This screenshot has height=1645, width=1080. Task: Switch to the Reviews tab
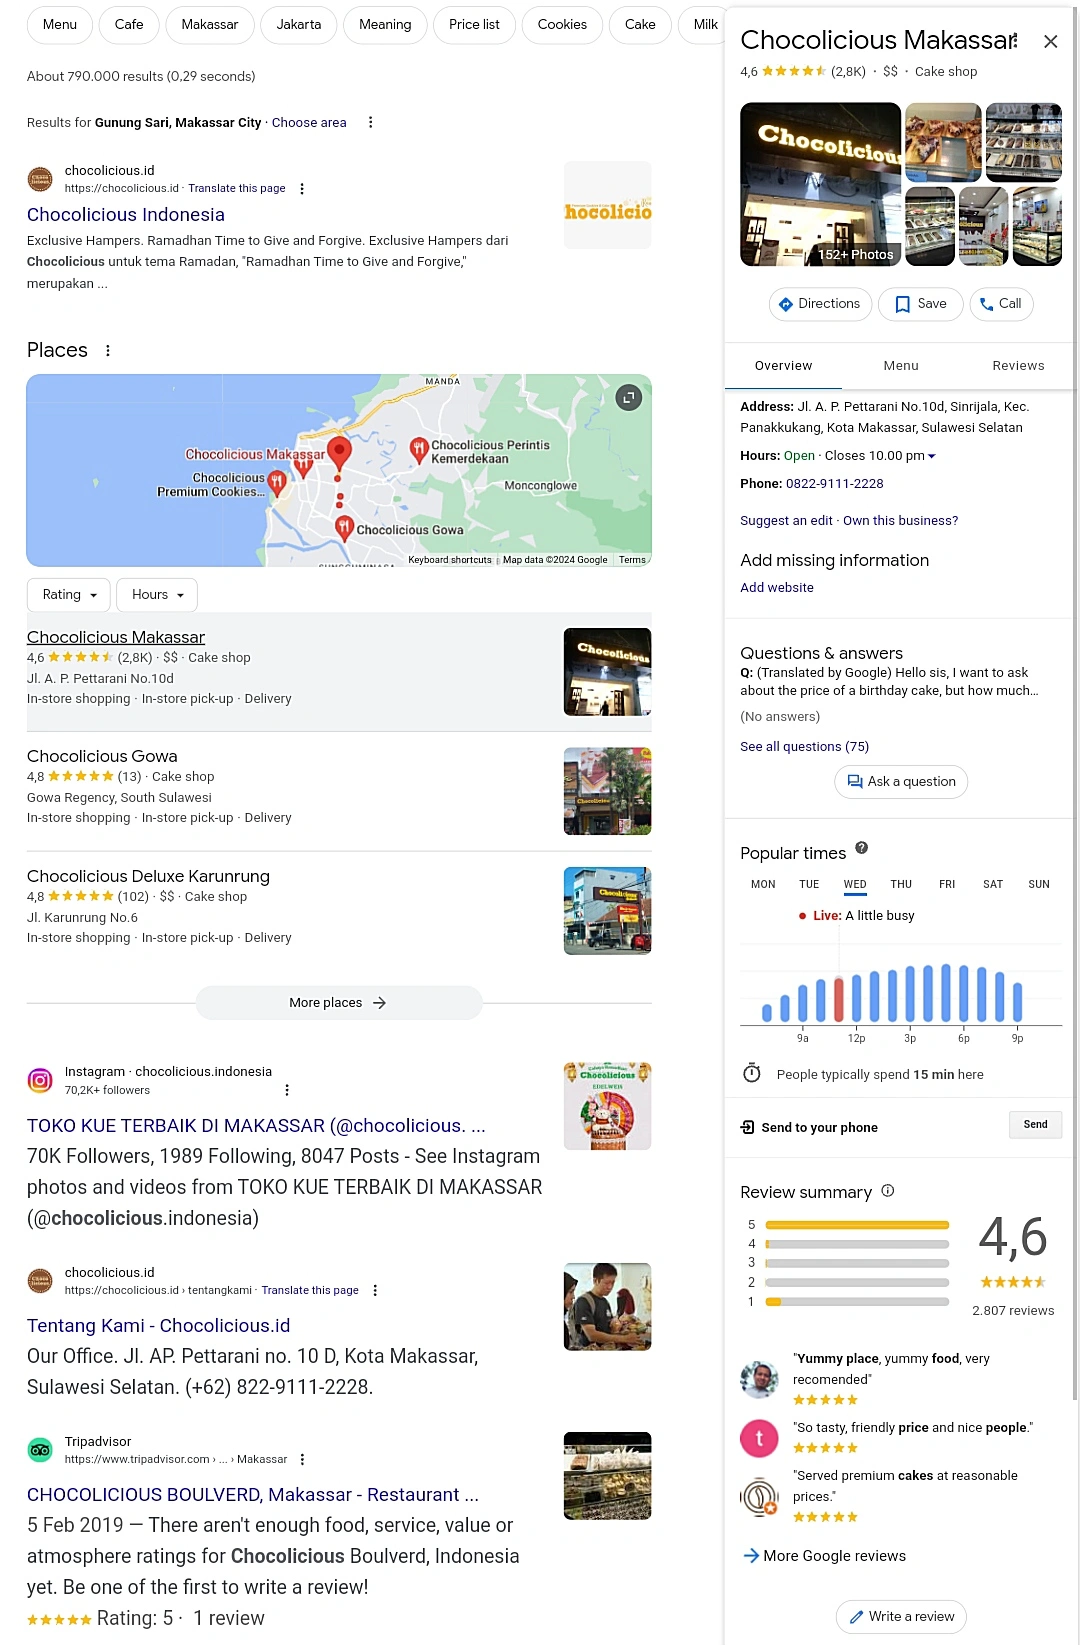click(1018, 366)
